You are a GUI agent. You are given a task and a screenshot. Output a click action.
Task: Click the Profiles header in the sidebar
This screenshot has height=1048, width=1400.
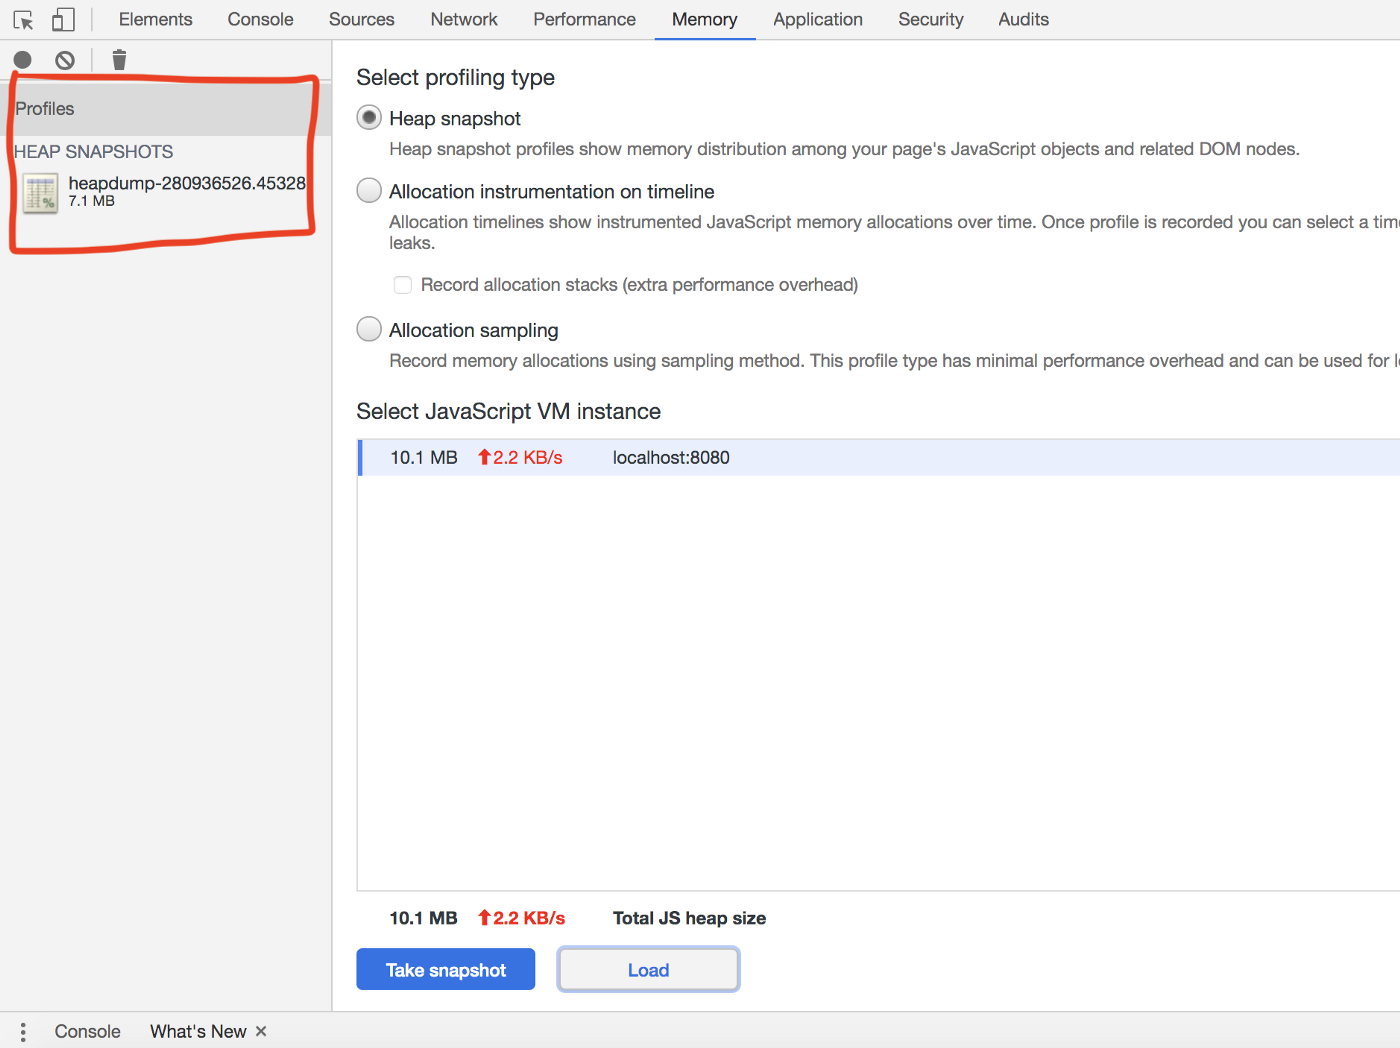(x=165, y=109)
